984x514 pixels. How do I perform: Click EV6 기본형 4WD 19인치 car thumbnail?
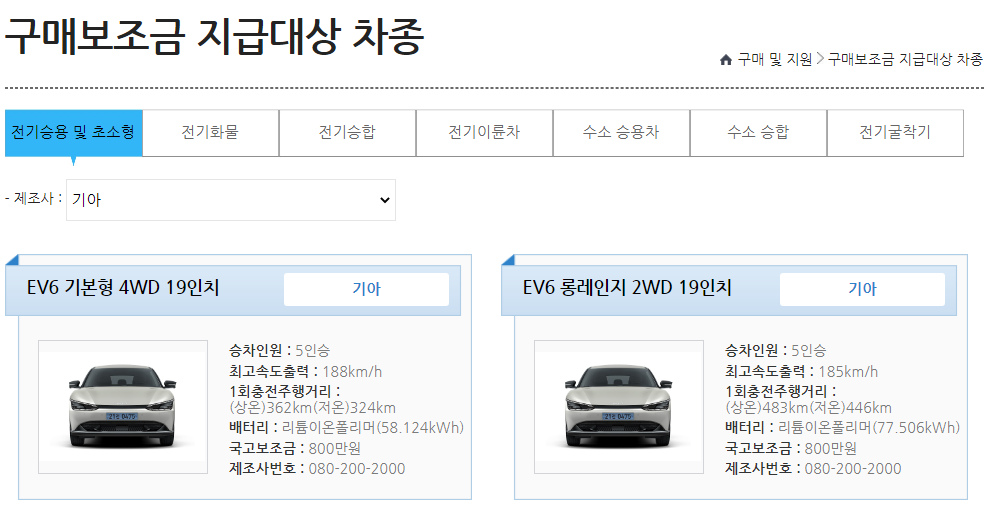[x=123, y=407]
